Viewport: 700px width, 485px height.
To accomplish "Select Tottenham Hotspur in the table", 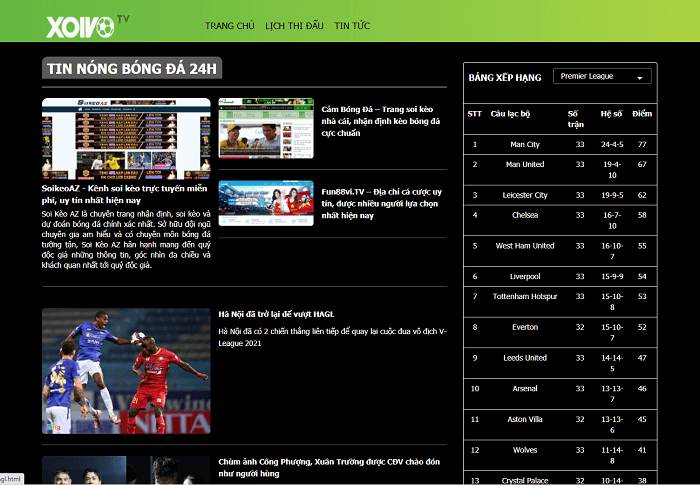I will pos(525,296).
